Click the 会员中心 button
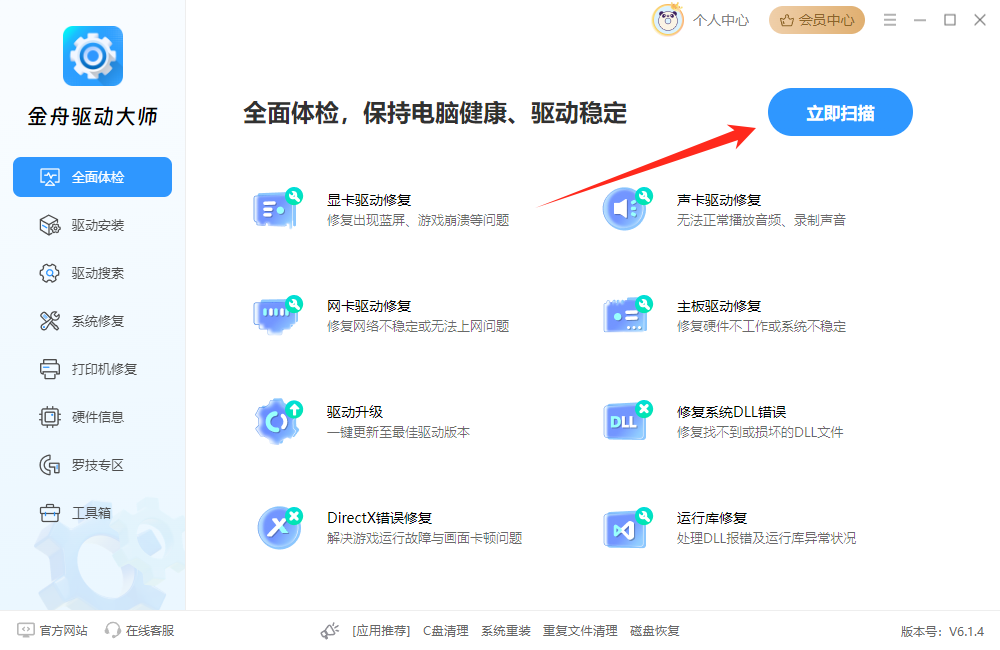1000x650 pixels. click(816, 20)
